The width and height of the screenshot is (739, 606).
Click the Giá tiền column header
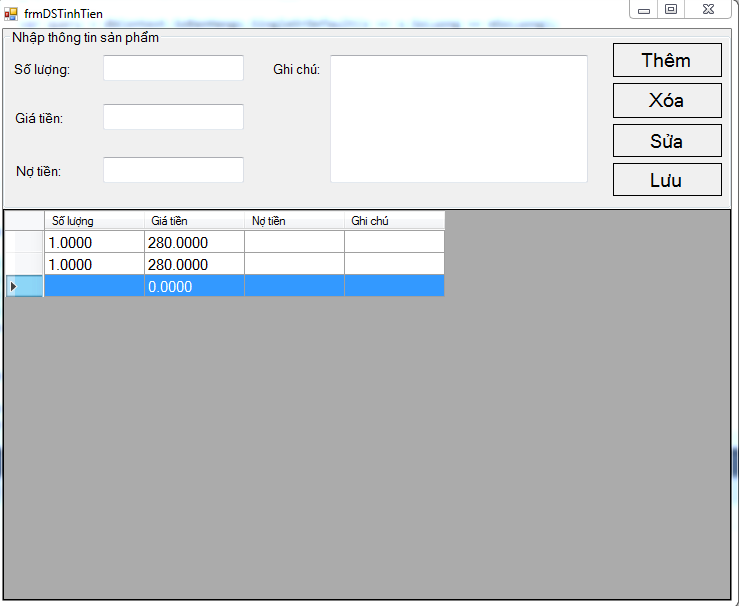[194, 221]
